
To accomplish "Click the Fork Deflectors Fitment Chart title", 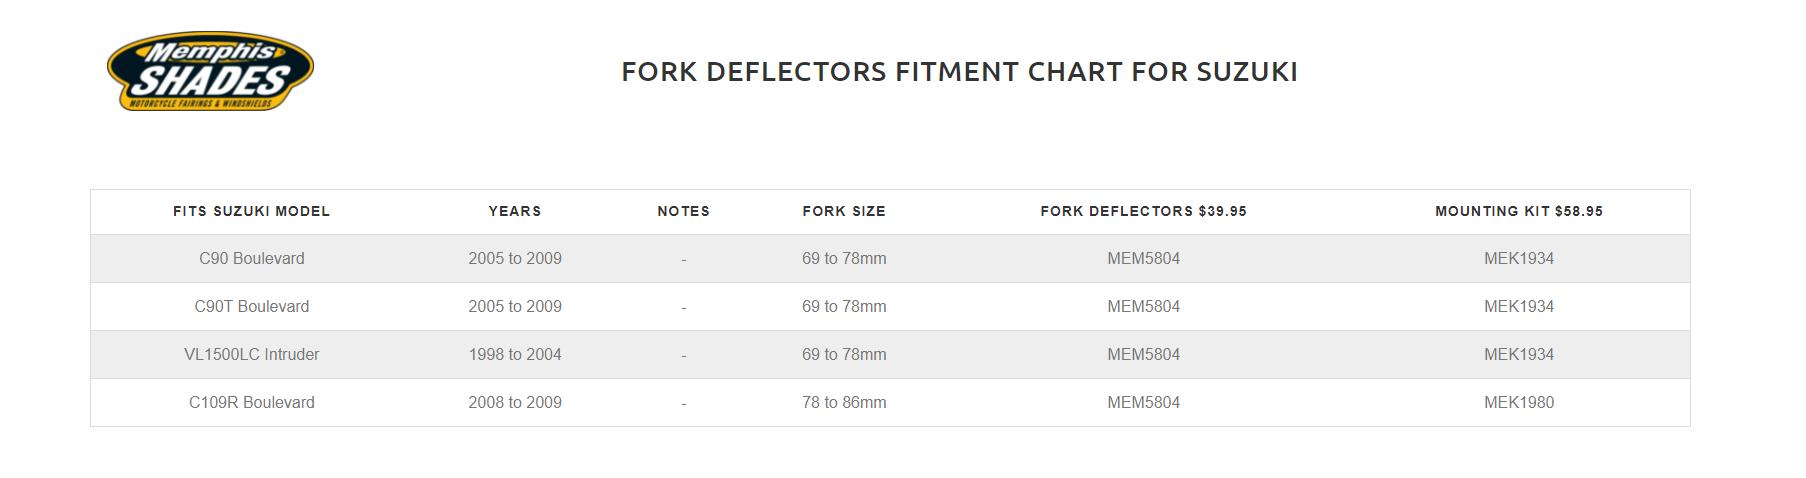I will 959,72.
